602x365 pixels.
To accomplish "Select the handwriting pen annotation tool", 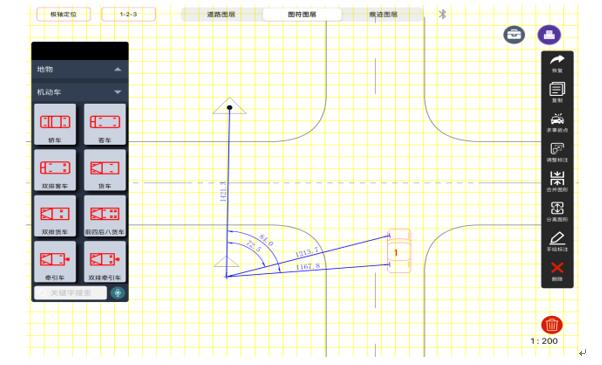I will point(557,241).
